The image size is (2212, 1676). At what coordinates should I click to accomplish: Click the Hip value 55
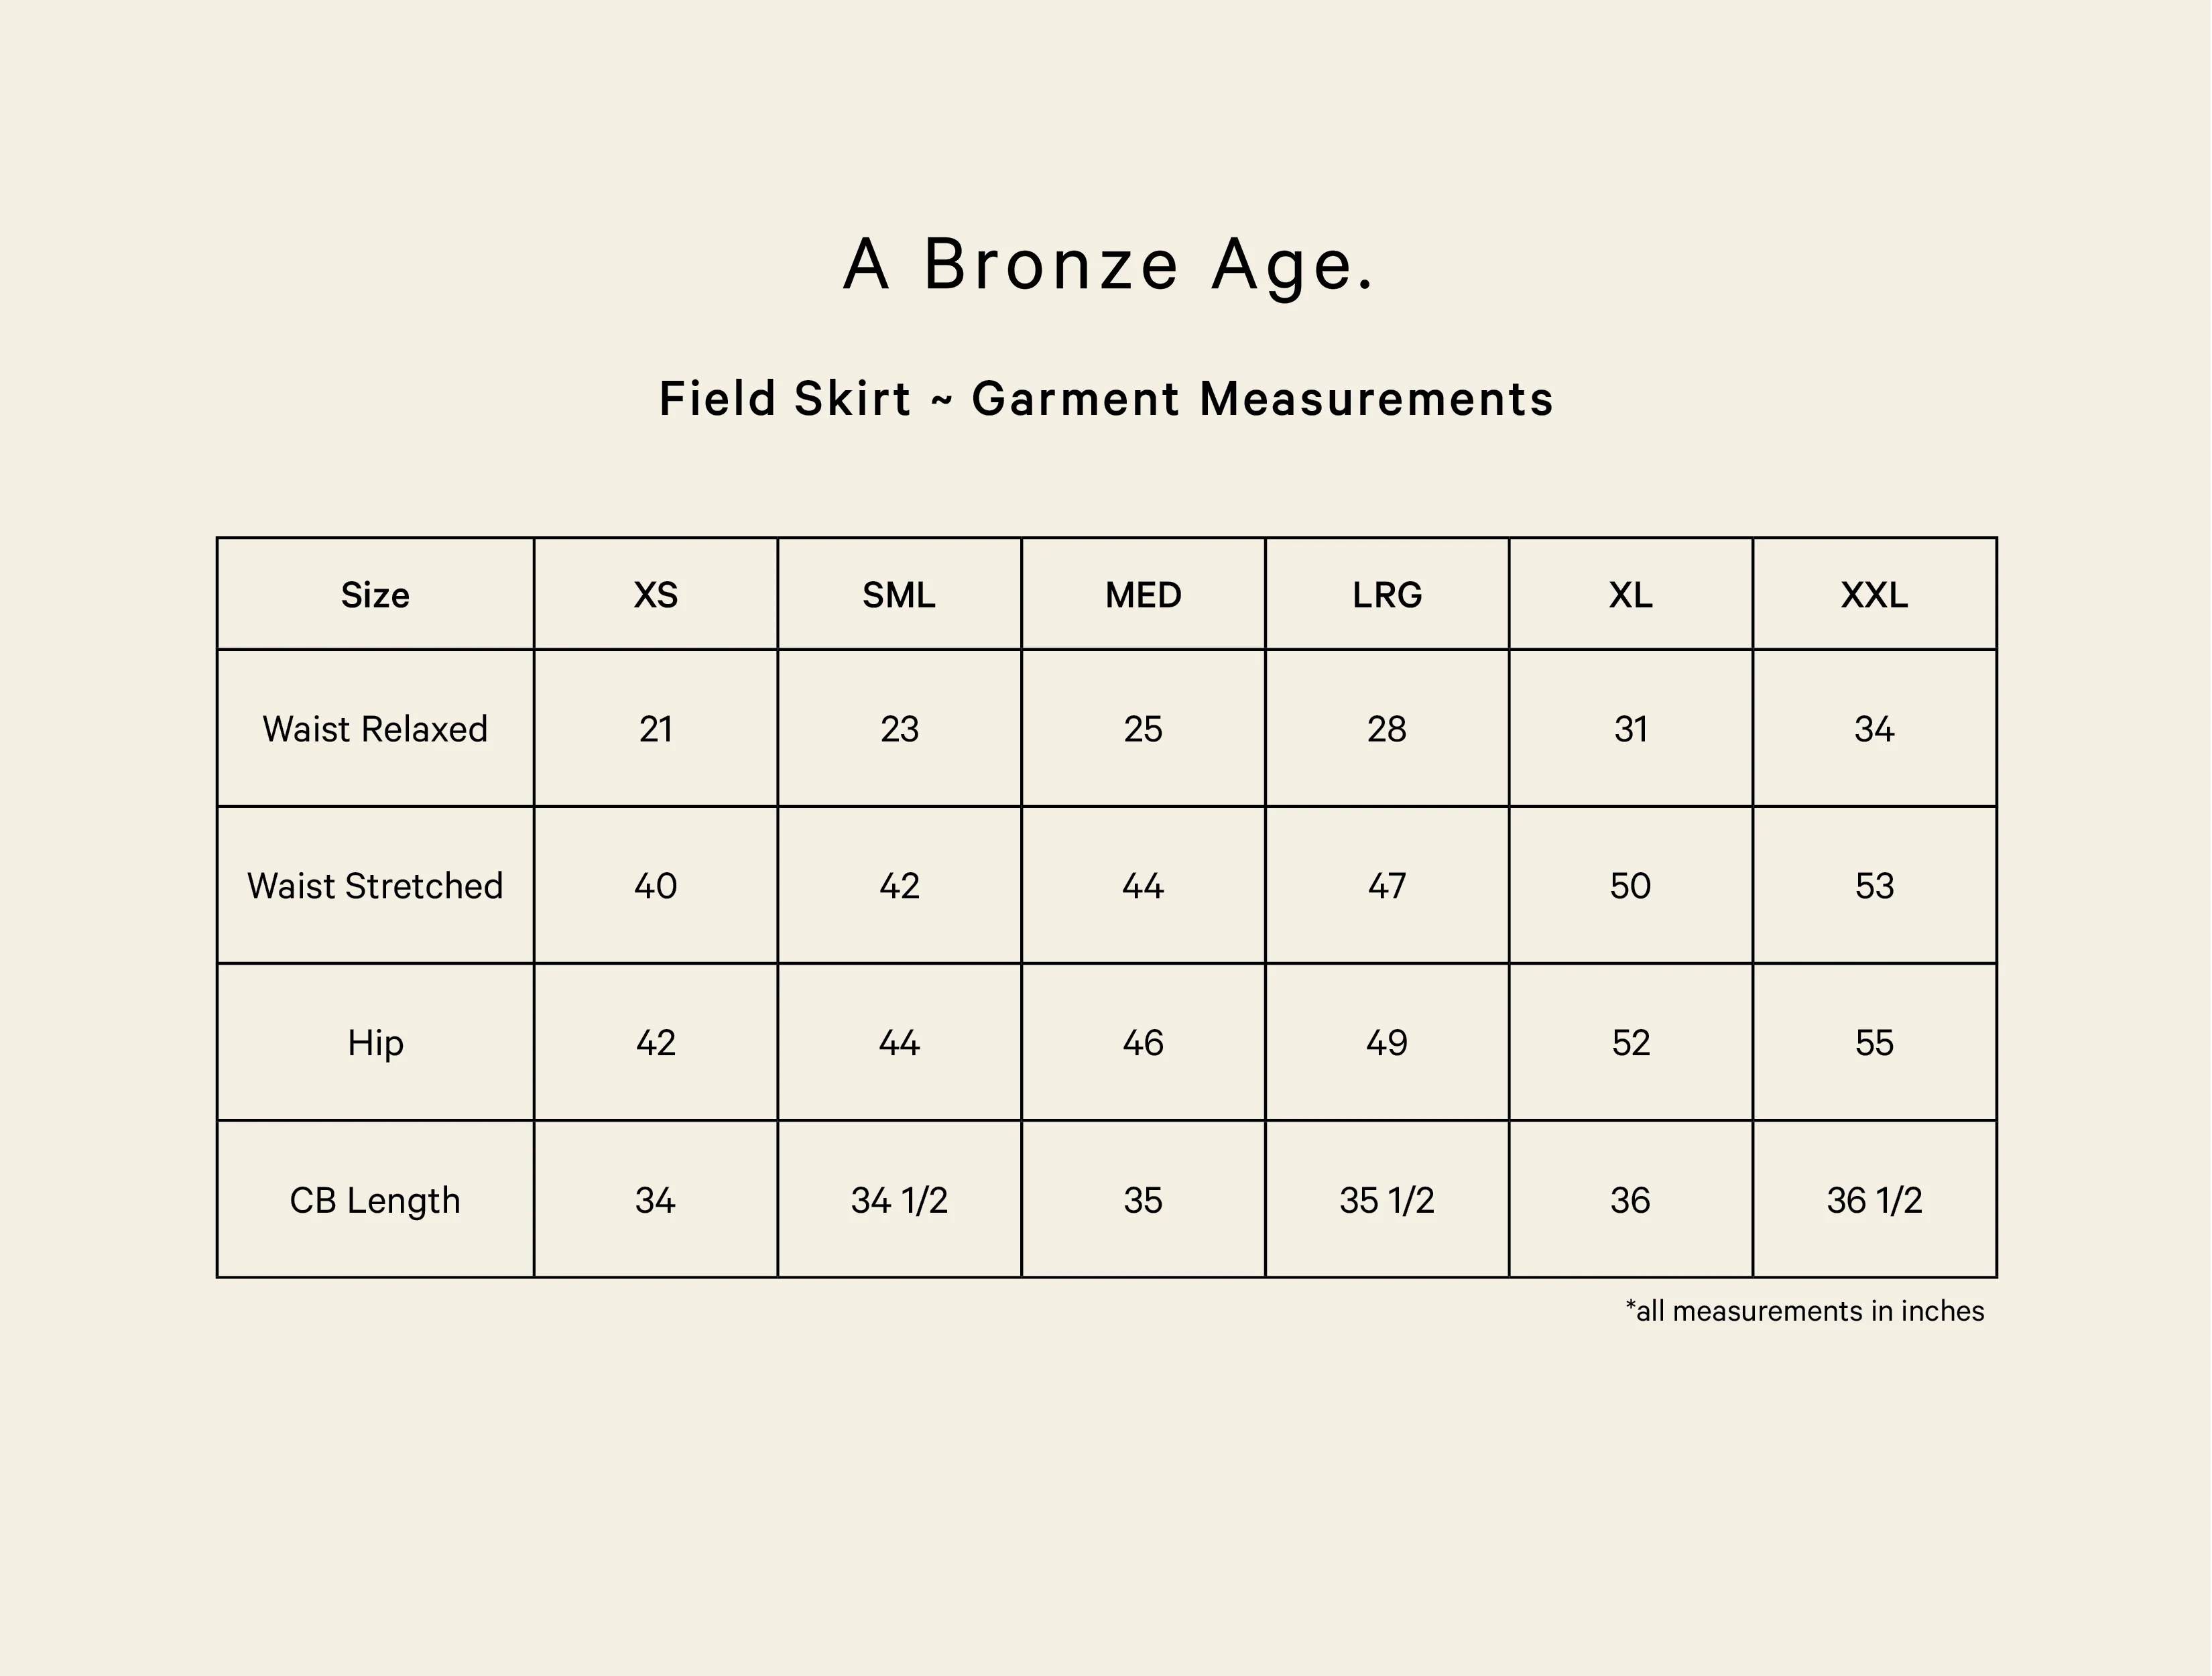(x=1874, y=1043)
